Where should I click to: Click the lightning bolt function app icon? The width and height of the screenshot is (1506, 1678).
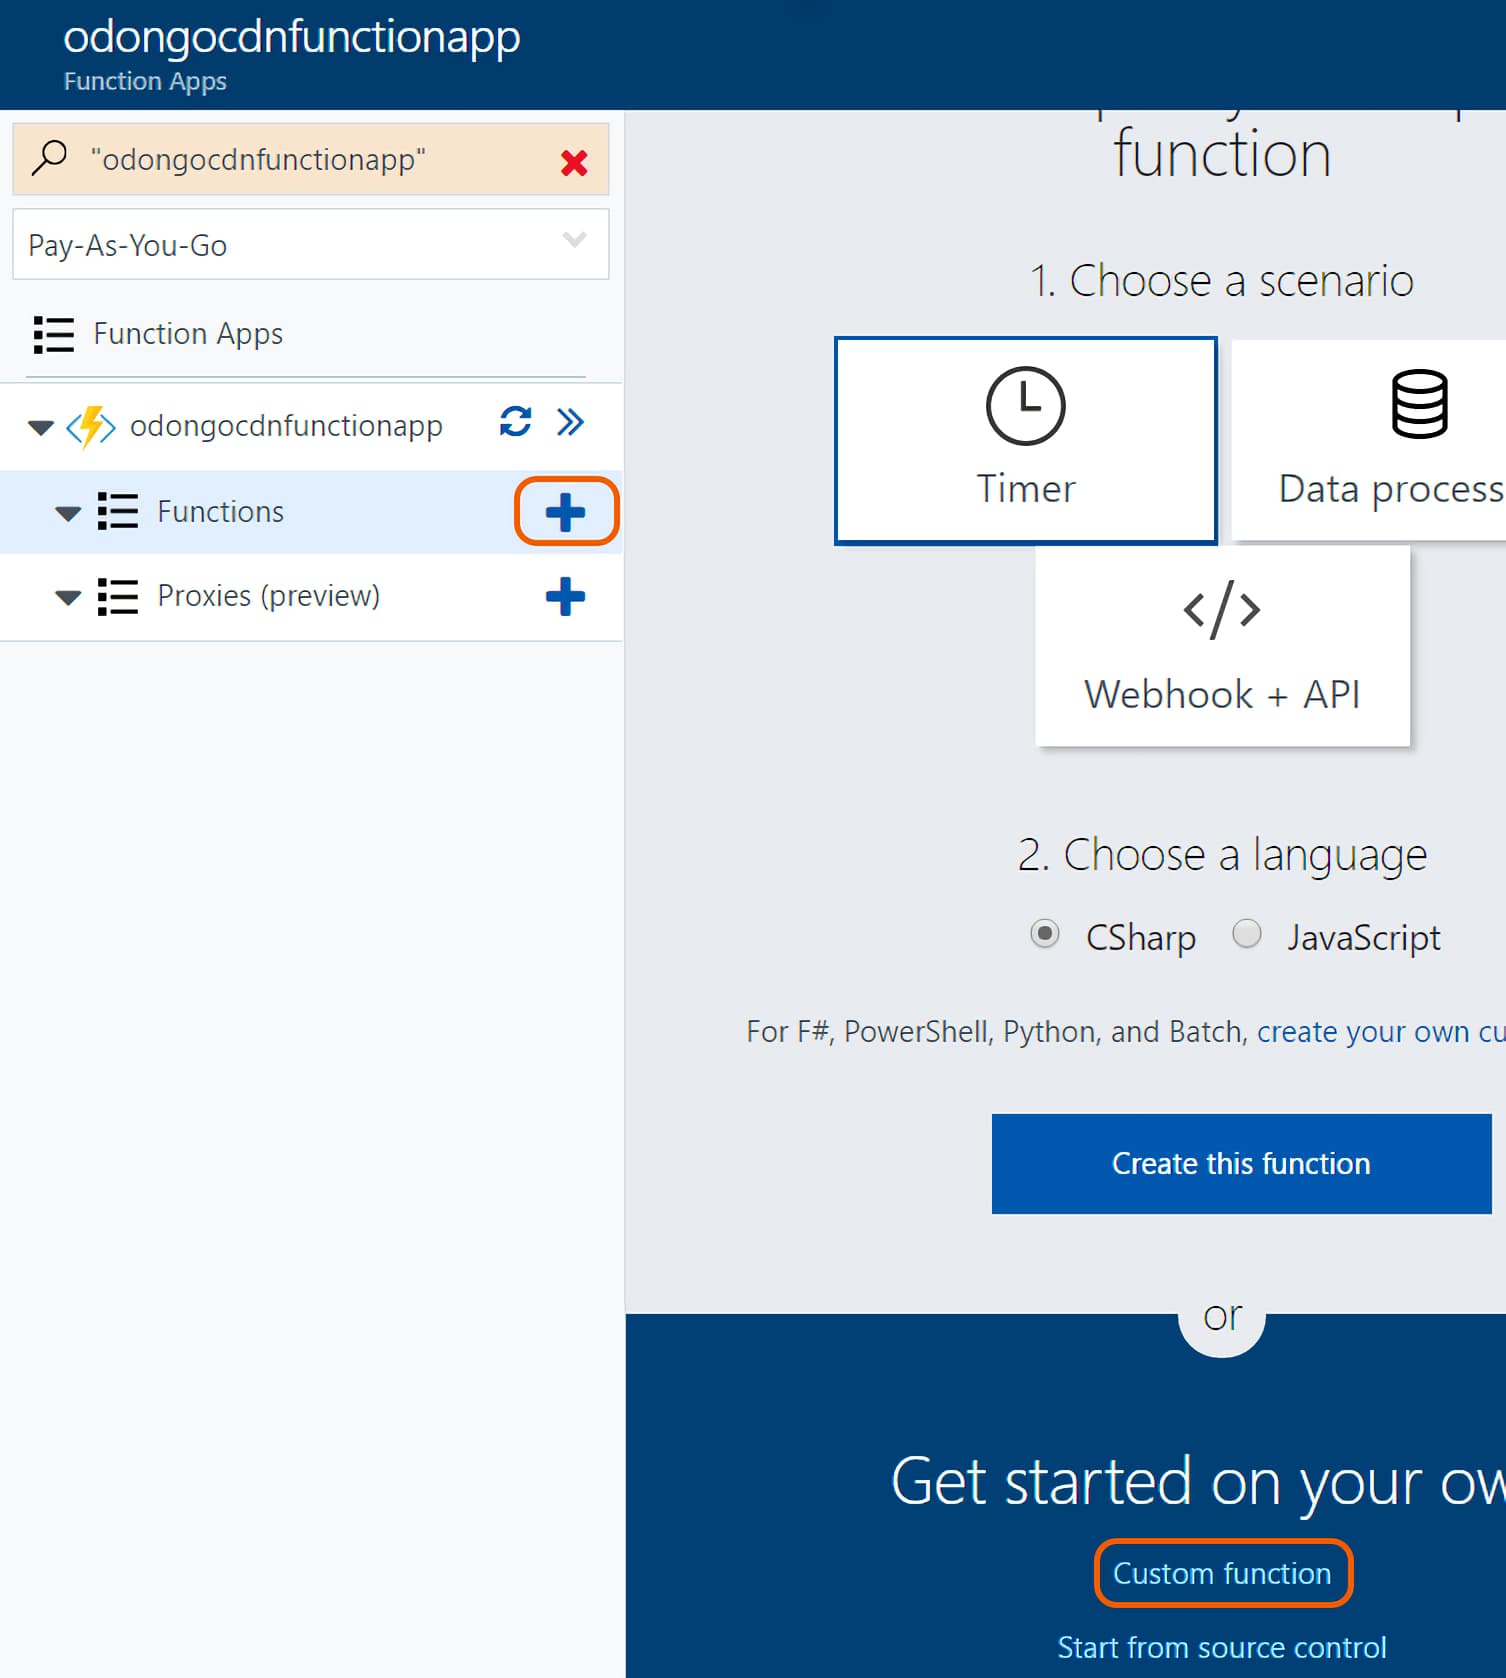[91, 427]
